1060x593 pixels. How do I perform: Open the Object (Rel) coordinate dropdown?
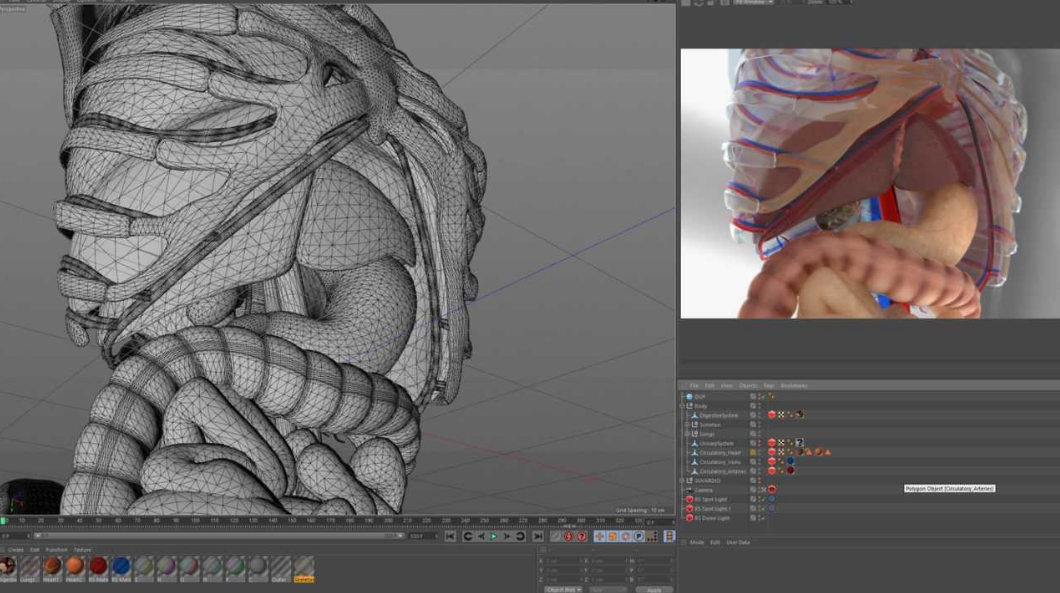click(563, 589)
